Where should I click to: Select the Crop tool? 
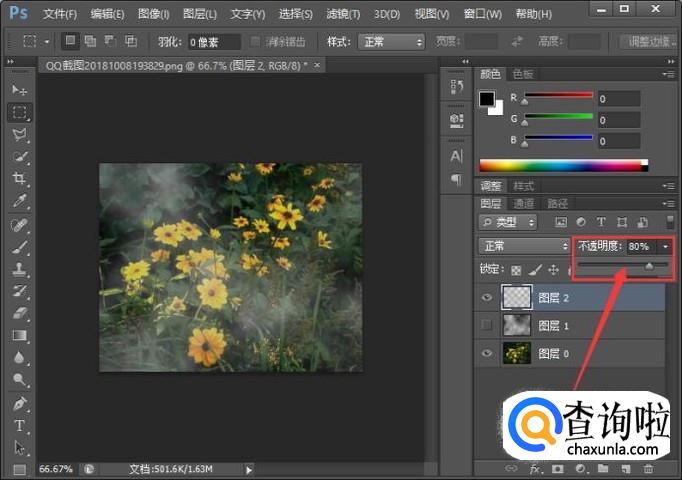pos(20,179)
